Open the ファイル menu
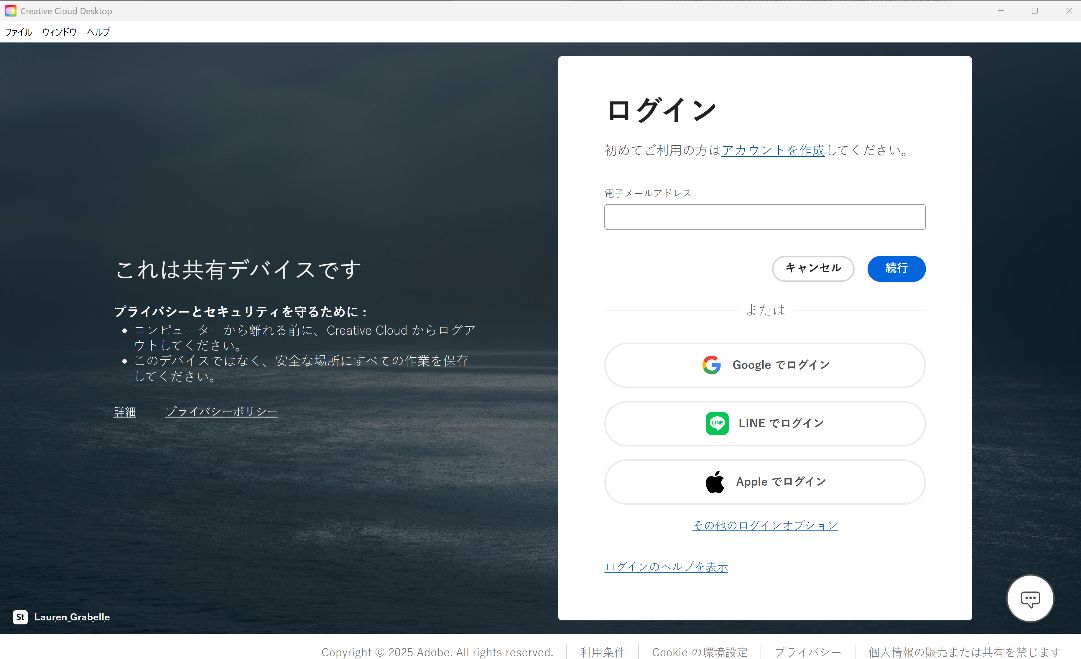The width and height of the screenshot is (1081, 659). click(x=19, y=32)
